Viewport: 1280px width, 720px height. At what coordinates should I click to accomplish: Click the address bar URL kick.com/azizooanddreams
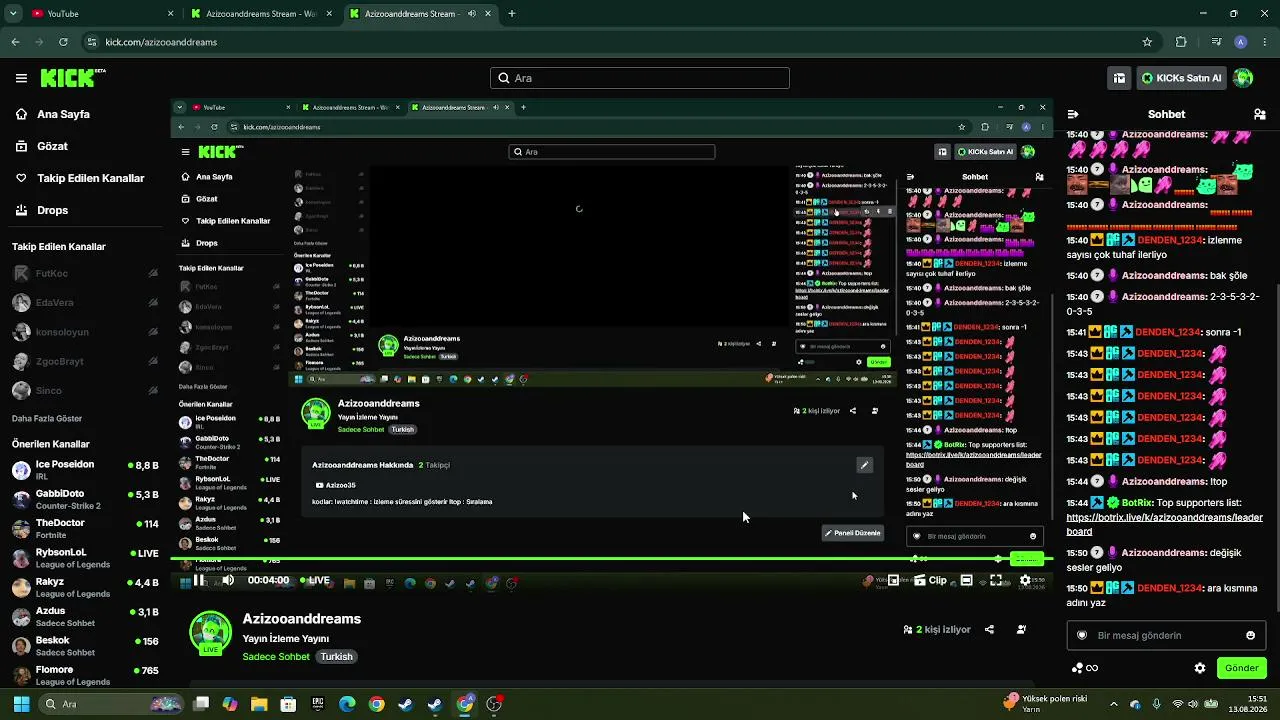click(x=161, y=42)
